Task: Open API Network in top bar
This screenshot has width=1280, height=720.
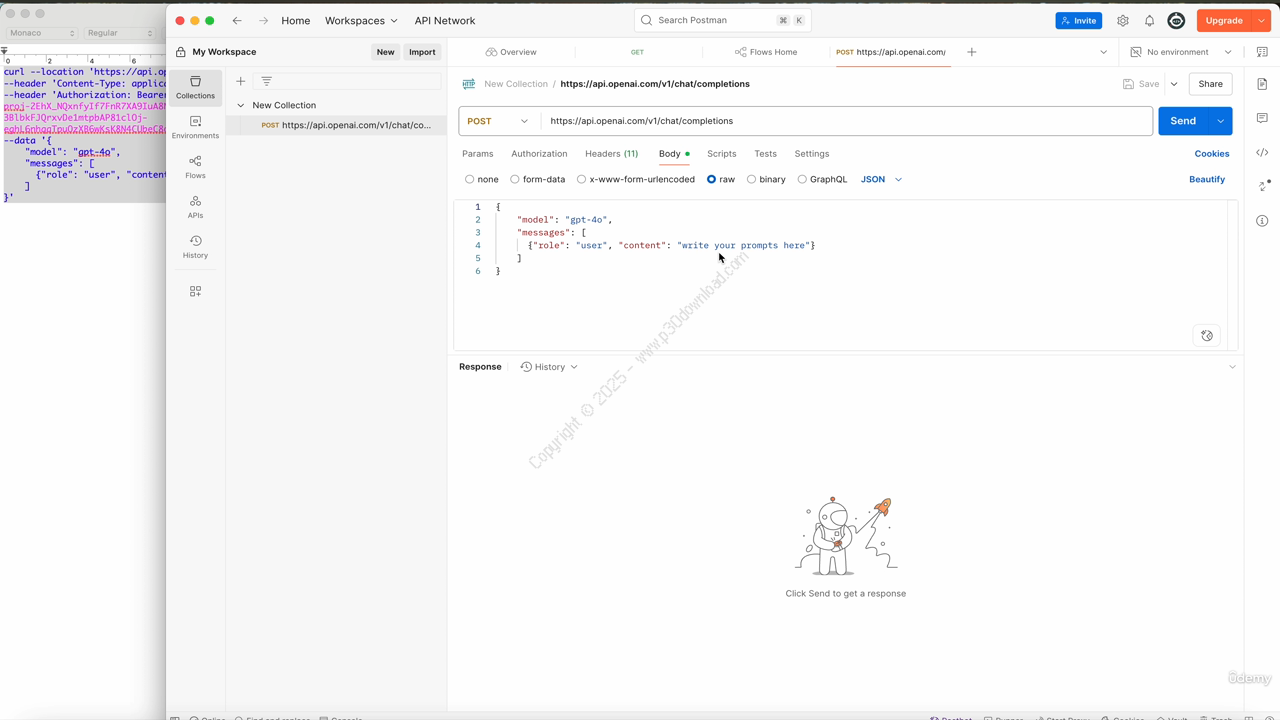Action: coord(445,20)
